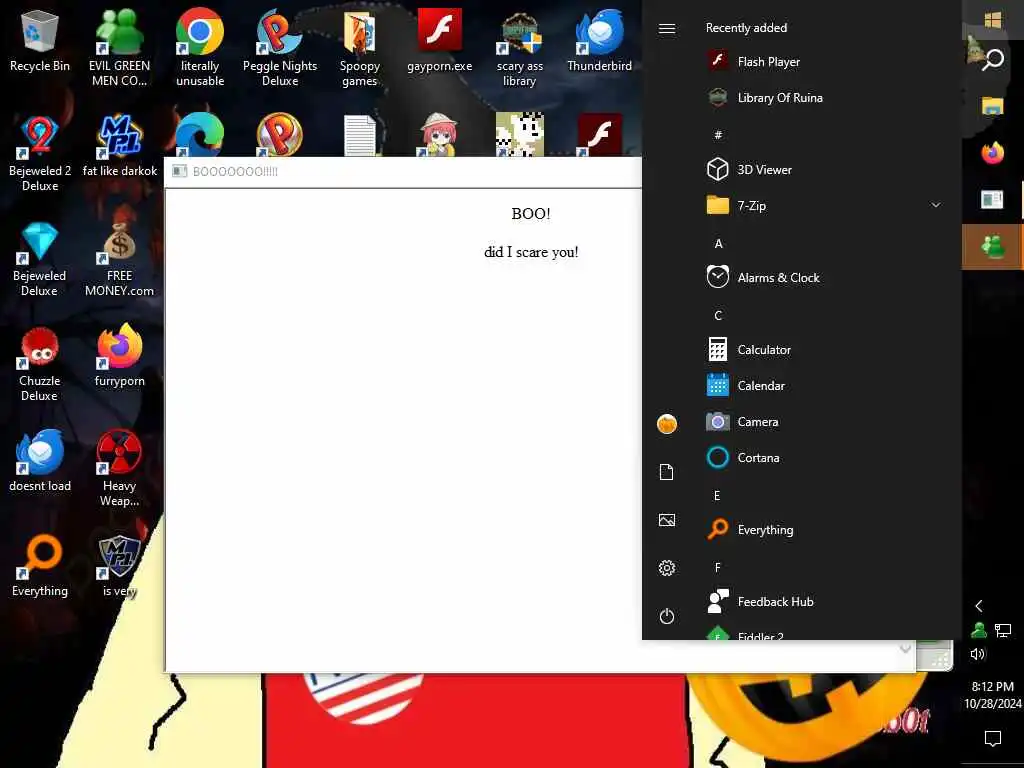Click the BOO! text in window
This screenshot has width=1024, height=768.
coord(531,214)
